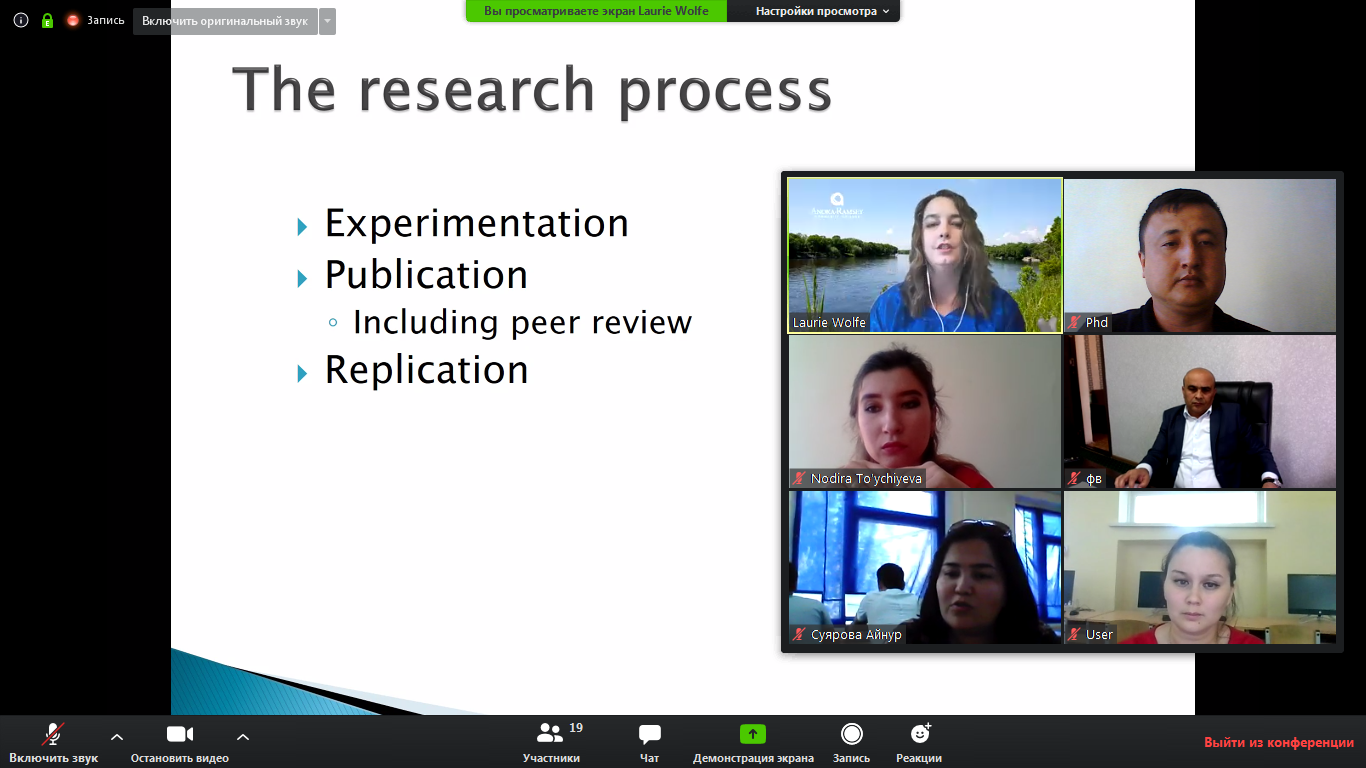Open the Реакции reactions menu

pyautogui.click(x=919, y=742)
